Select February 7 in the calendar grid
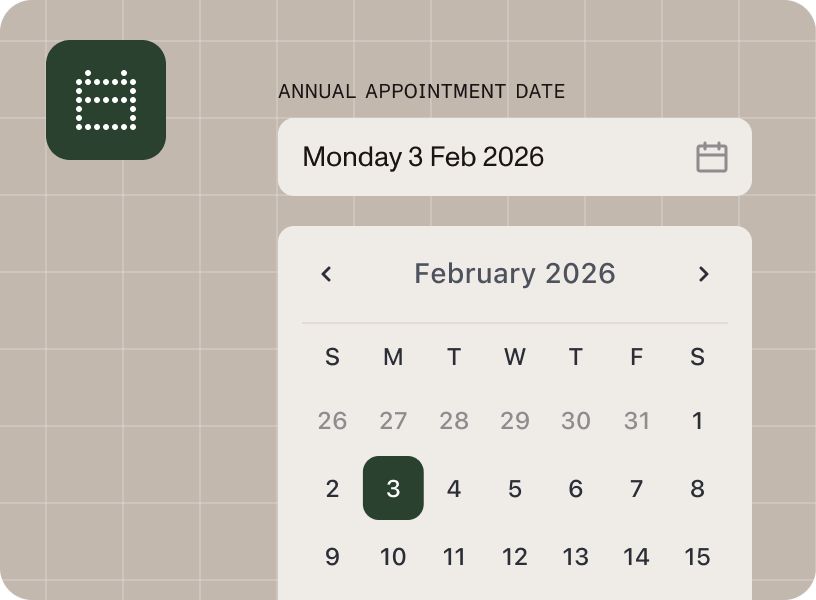 click(x=637, y=489)
